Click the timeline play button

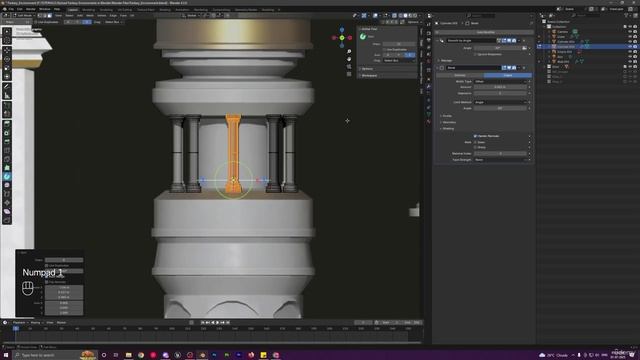218,322
